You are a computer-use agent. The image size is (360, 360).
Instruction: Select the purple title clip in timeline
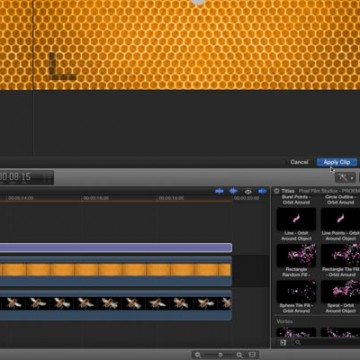tap(116, 248)
